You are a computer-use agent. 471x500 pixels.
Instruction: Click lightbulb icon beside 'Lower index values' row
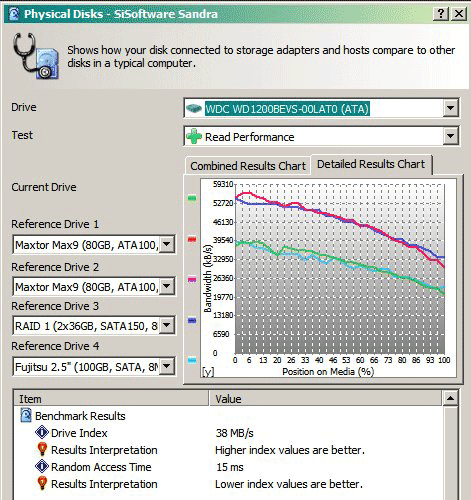[42, 483]
